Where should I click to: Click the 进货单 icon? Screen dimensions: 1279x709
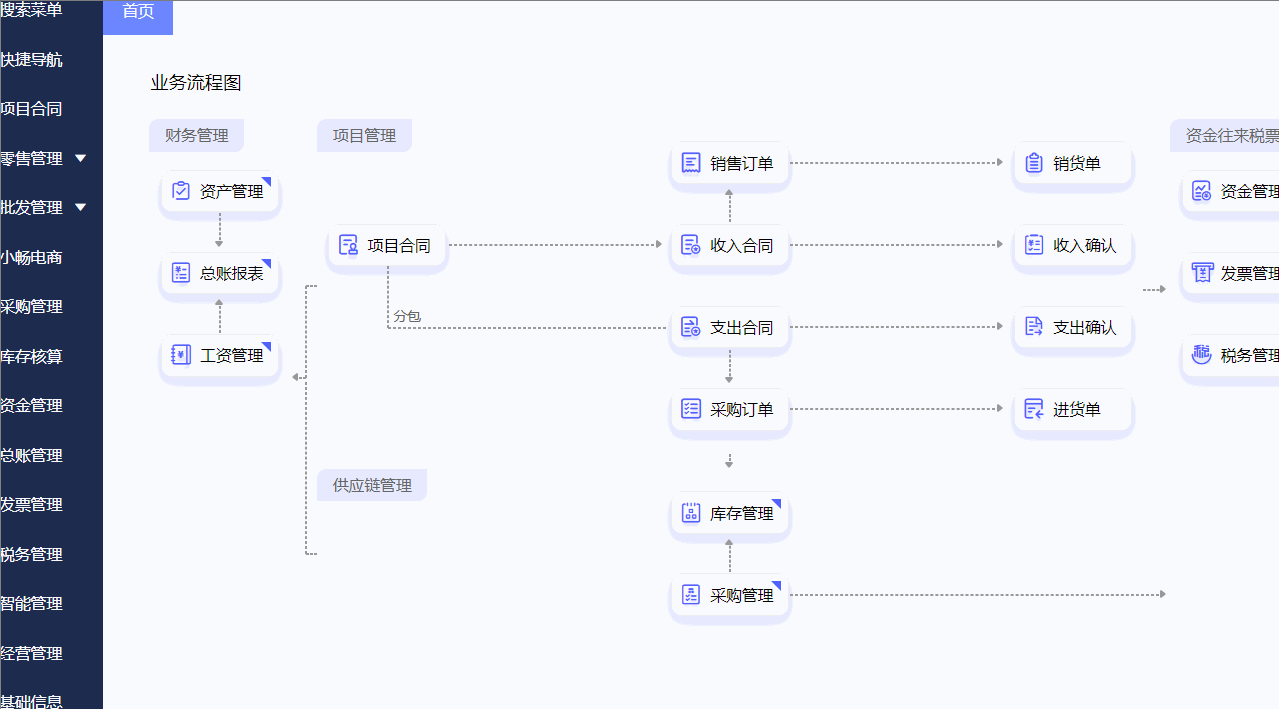pyautogui.click(x=1034, y=409)
